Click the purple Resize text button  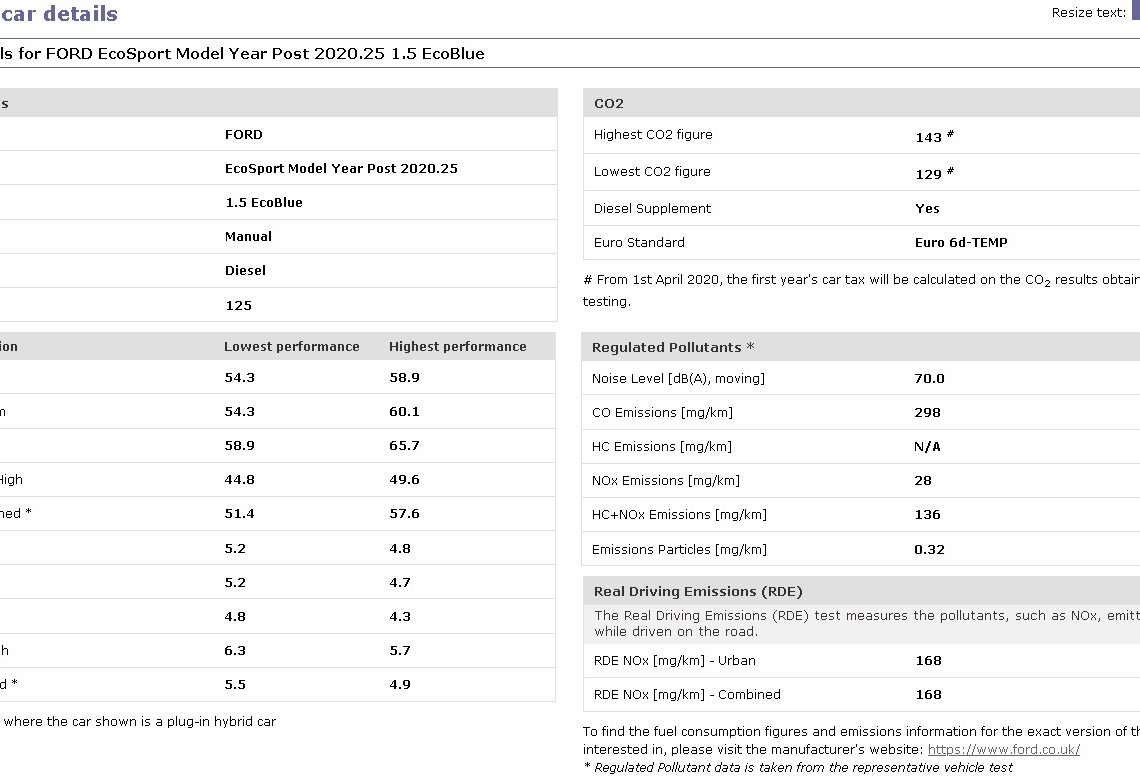click(1135, 11)
